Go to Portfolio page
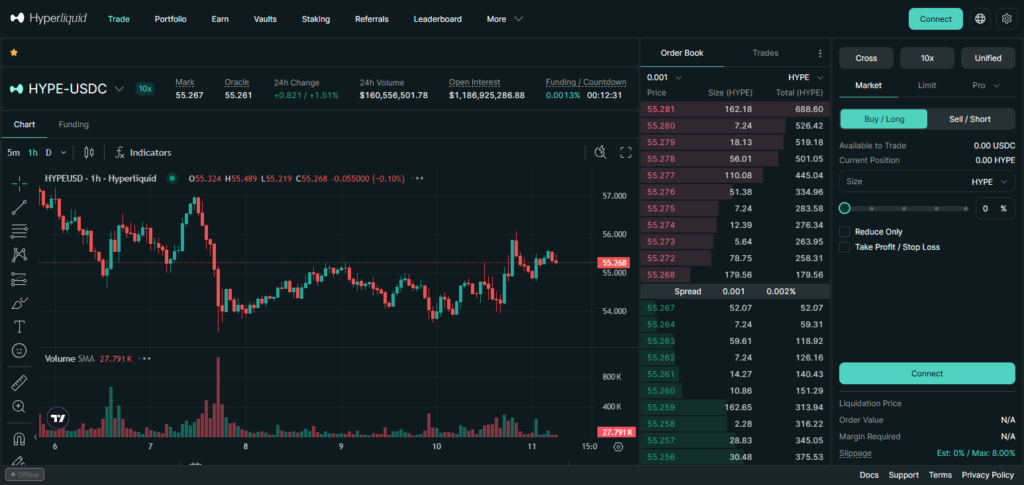The image size is (1024, 485). pyautogui.click(x=170, y=19)
